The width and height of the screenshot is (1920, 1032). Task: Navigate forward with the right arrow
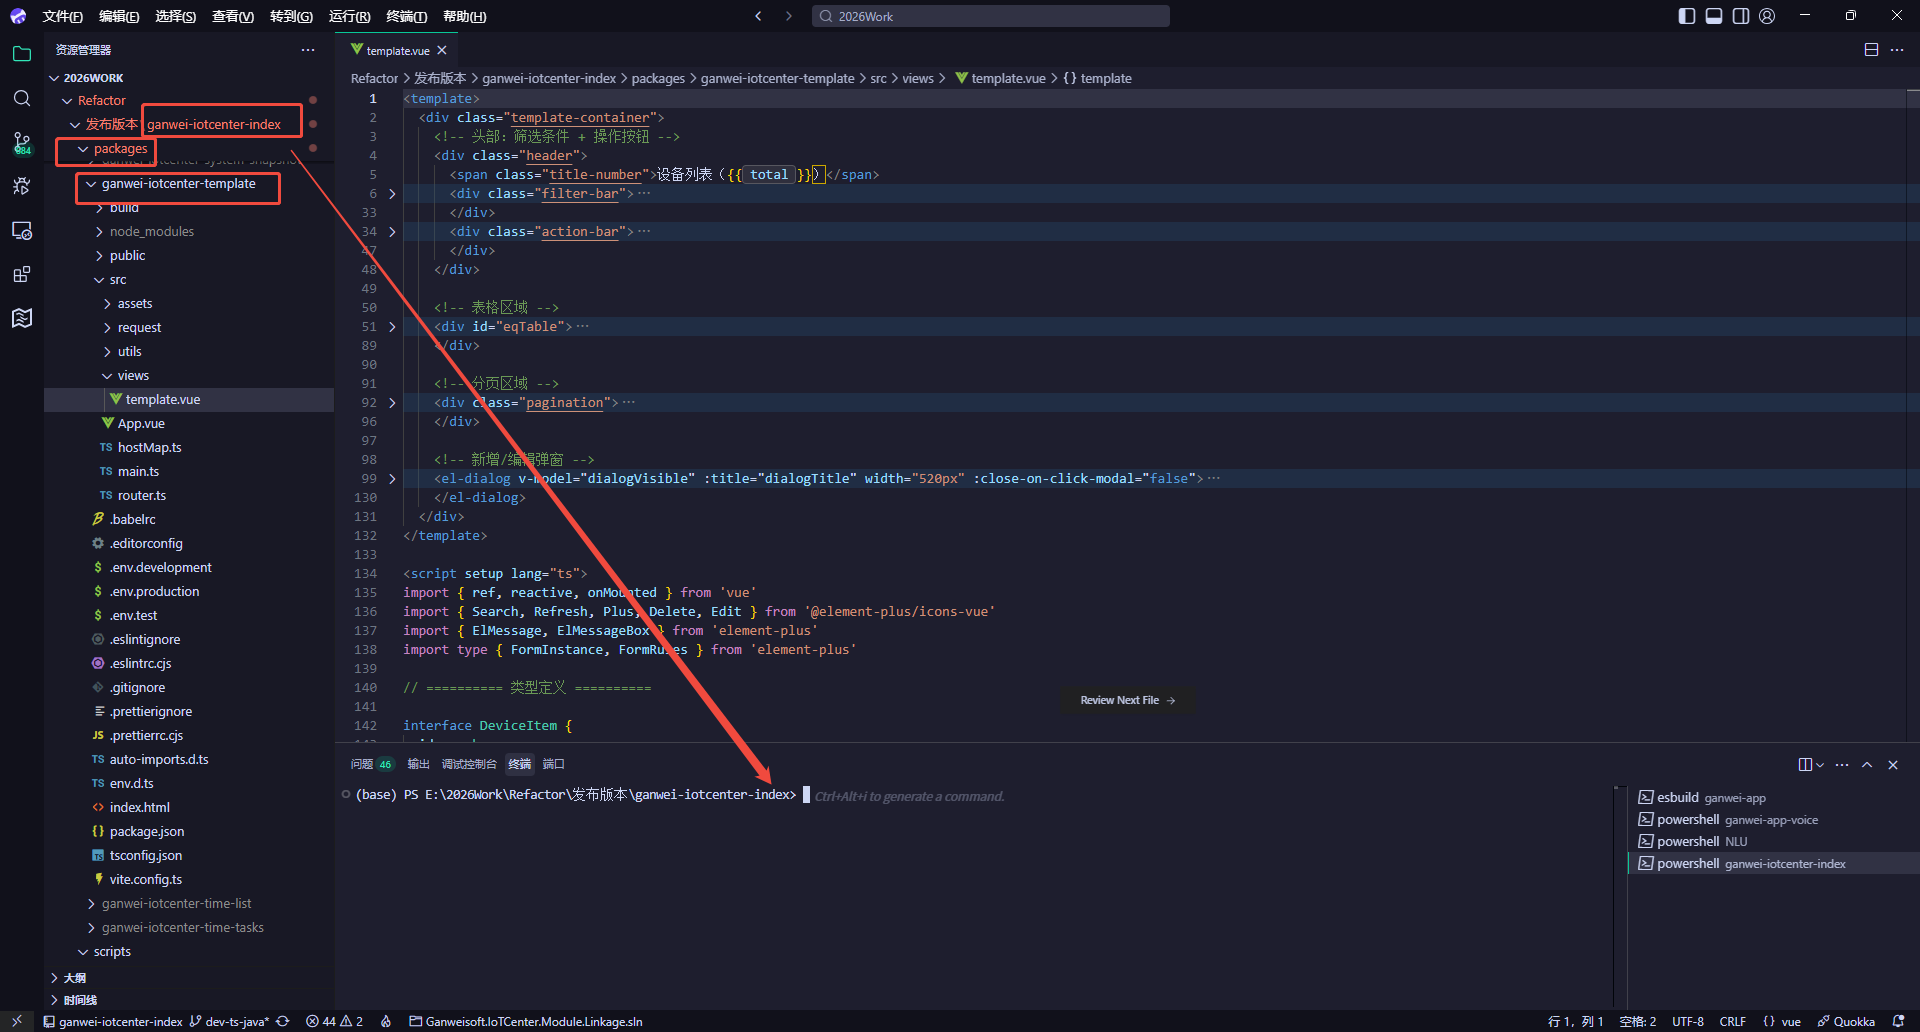788,16
